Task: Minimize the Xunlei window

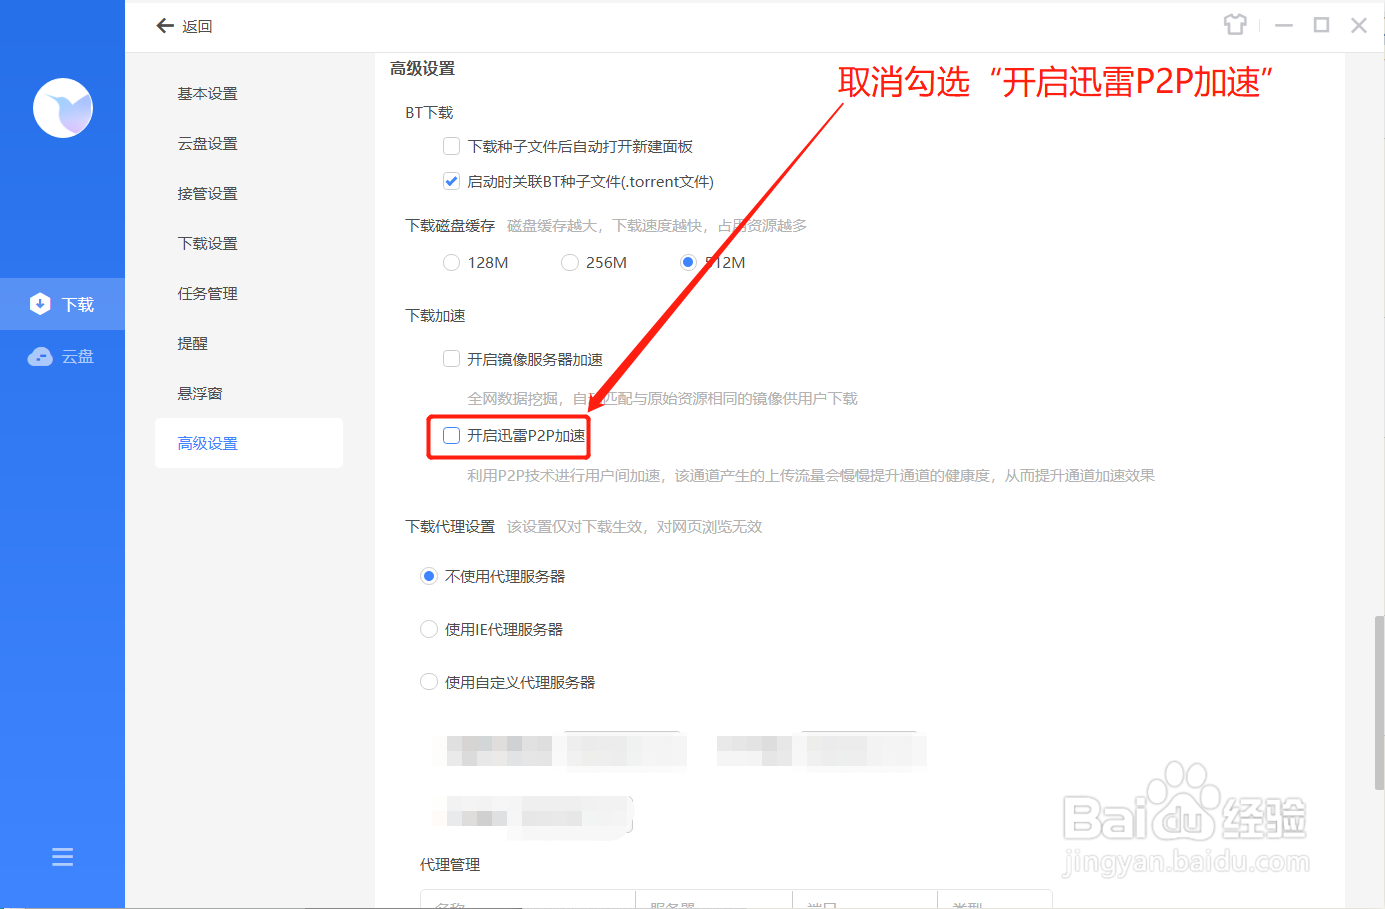Action: pos(1284,25)
